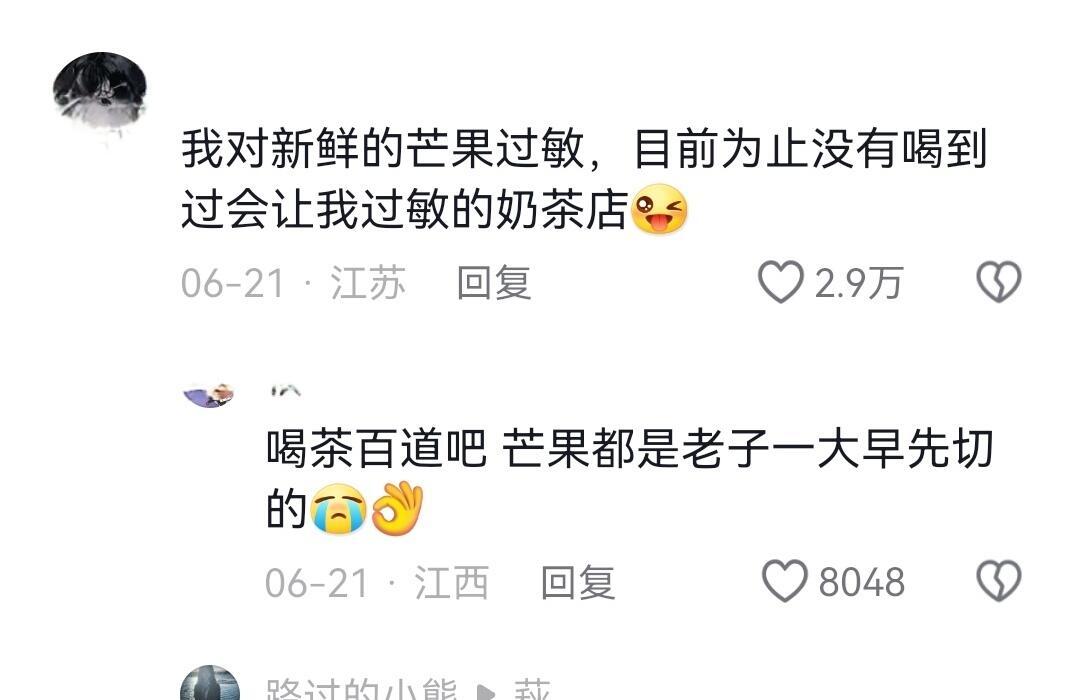Screen dimensions: 1080x700
Task: Open 路过的小熊 user profile name
Action: point(361,689)
